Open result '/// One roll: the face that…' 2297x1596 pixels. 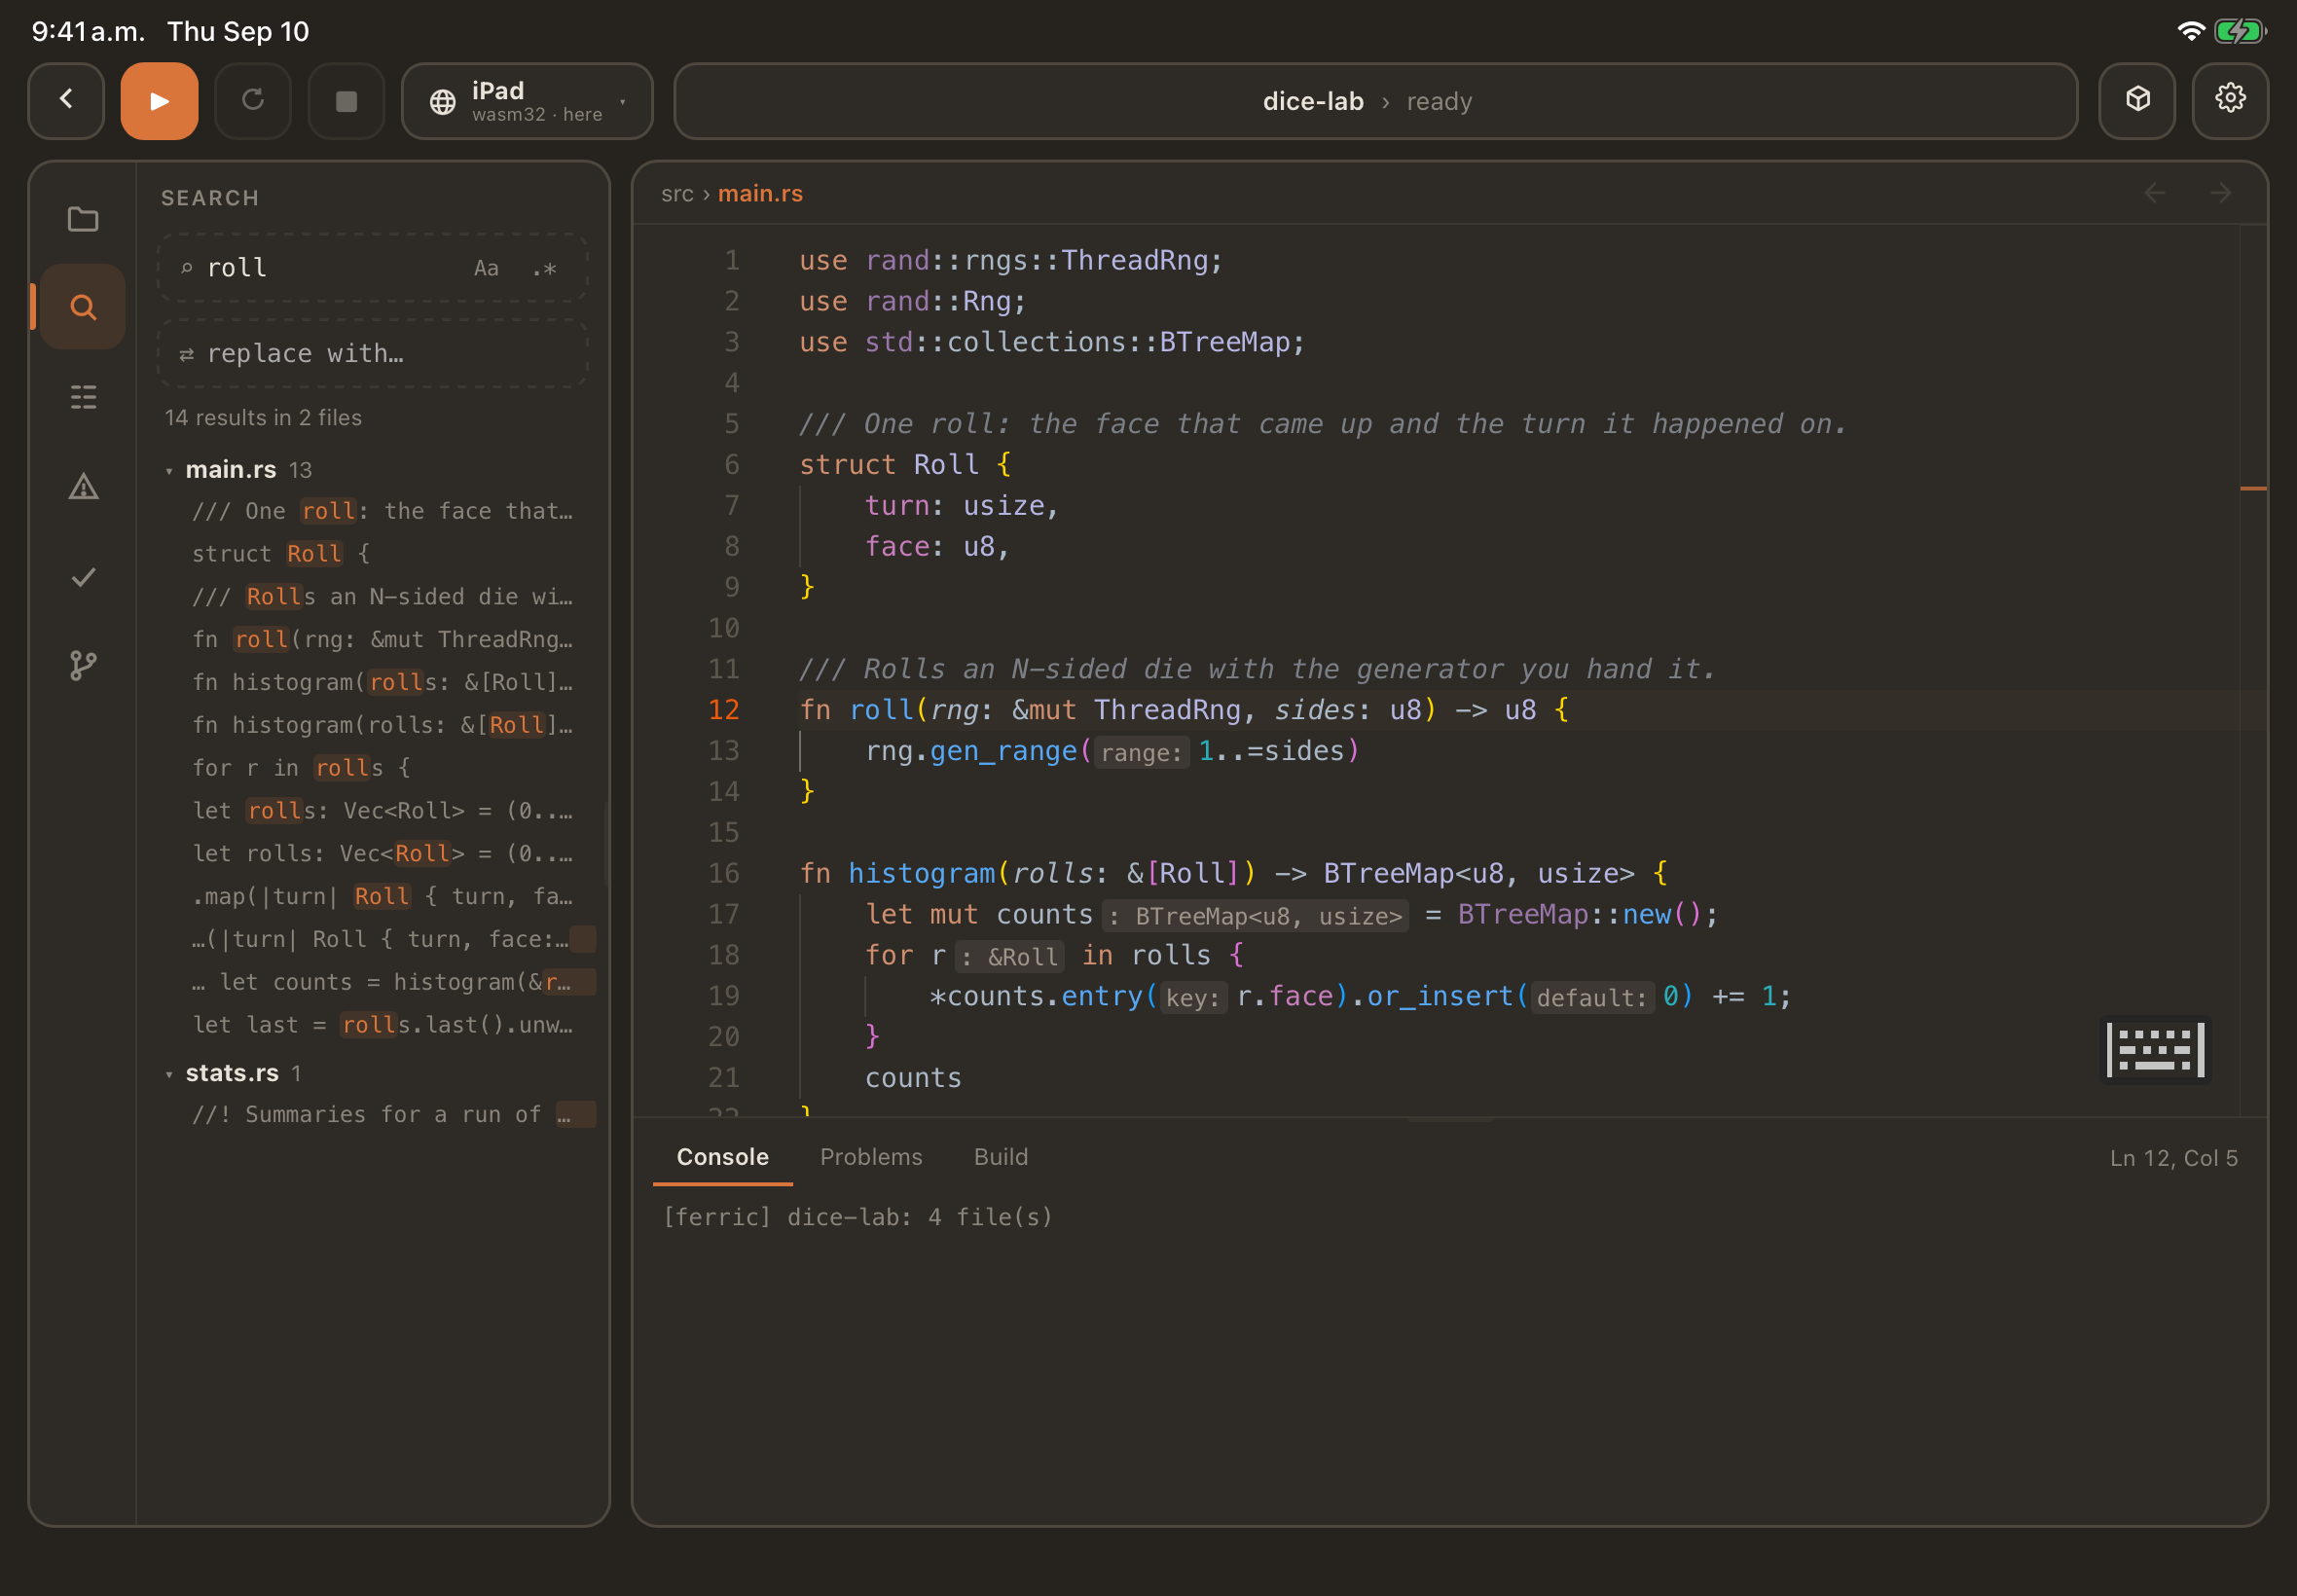pyautogui.click(x=383, y=511)
